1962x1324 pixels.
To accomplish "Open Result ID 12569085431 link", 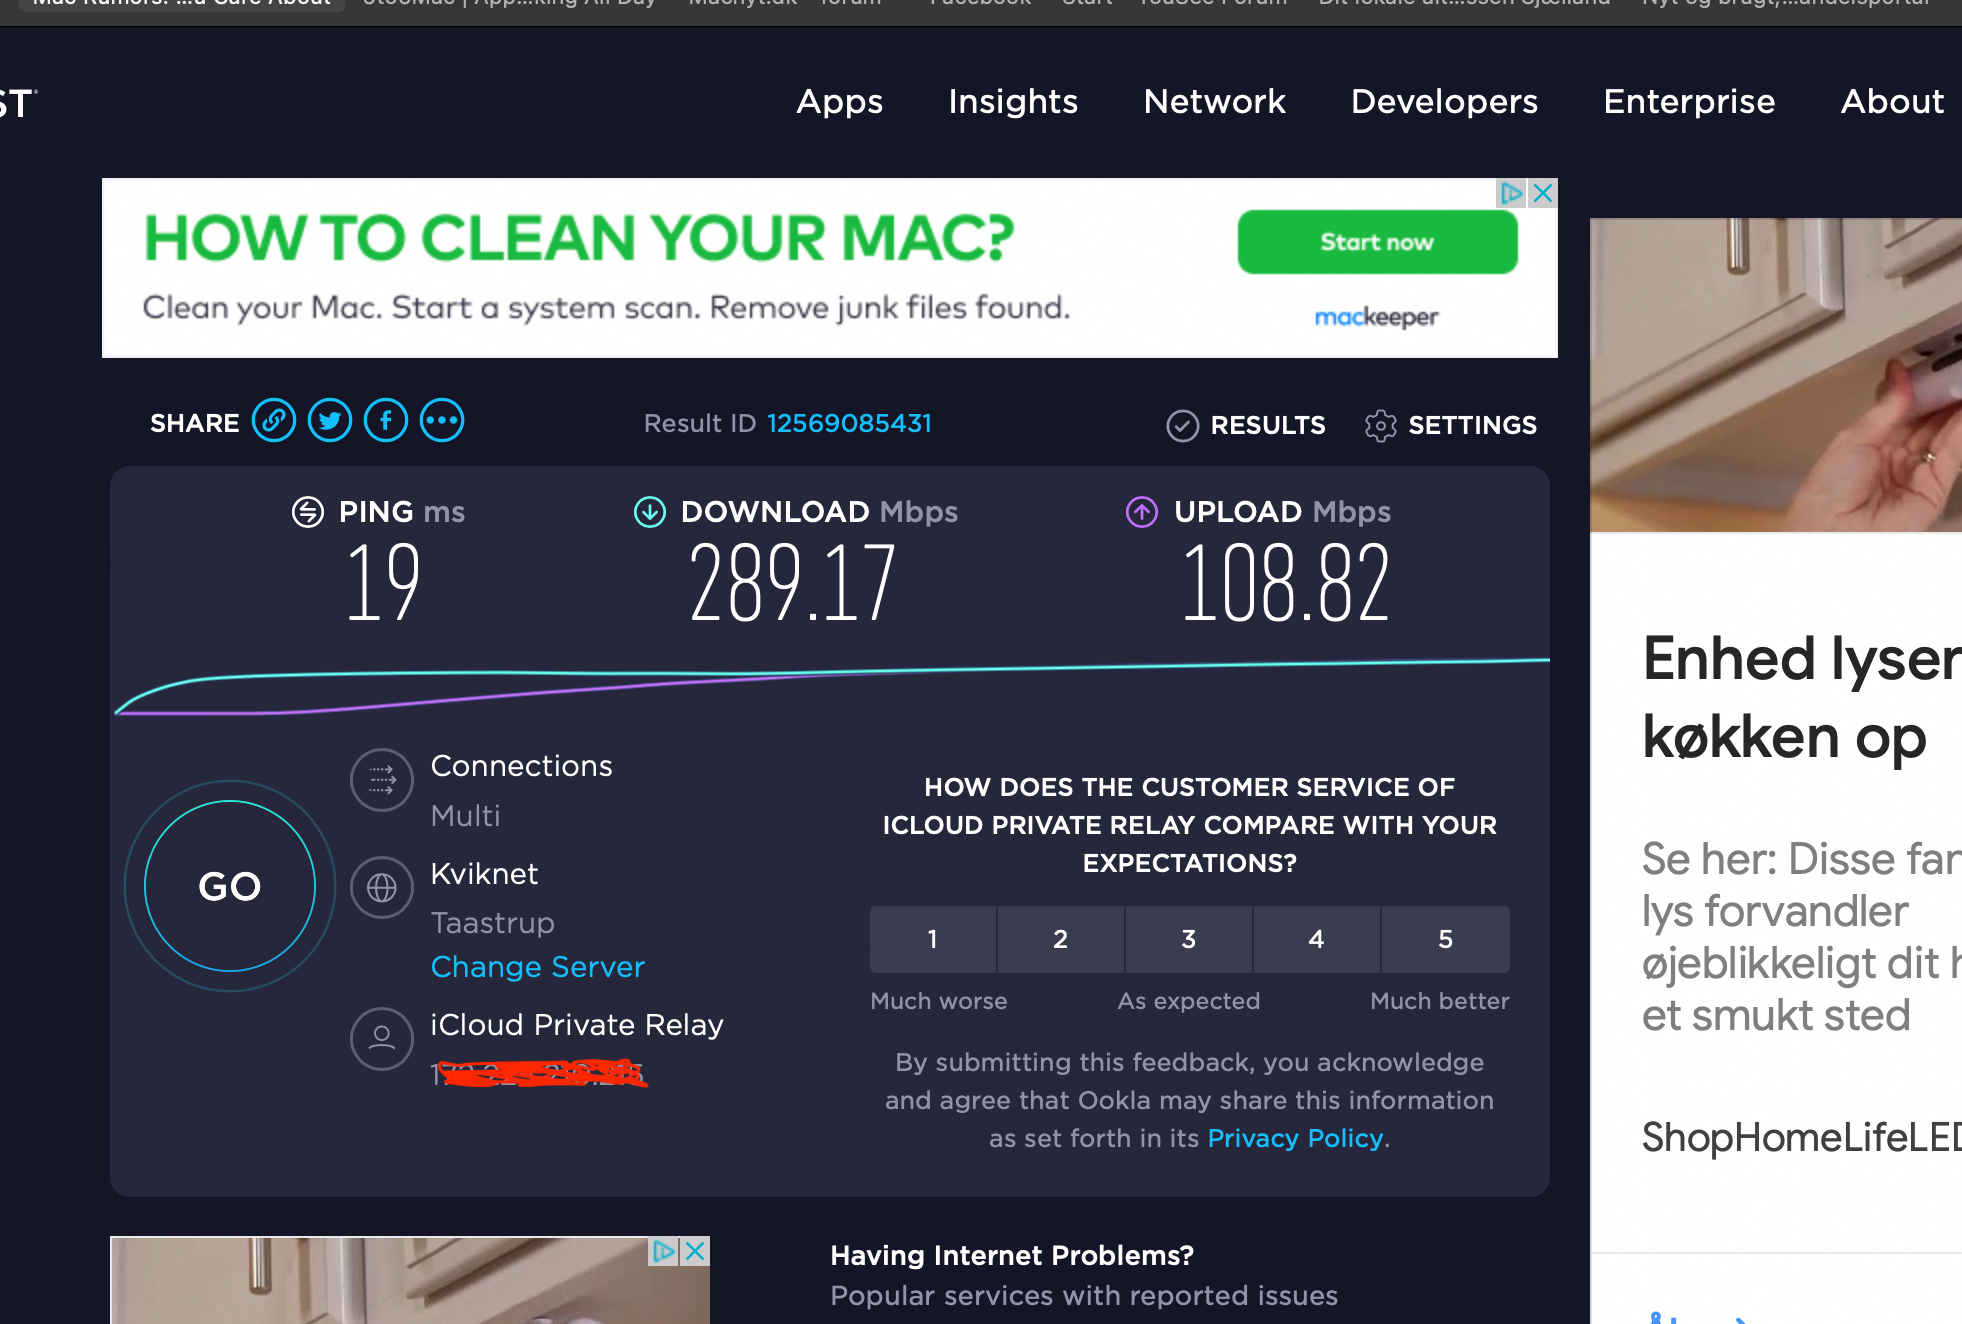I will 849,424.
